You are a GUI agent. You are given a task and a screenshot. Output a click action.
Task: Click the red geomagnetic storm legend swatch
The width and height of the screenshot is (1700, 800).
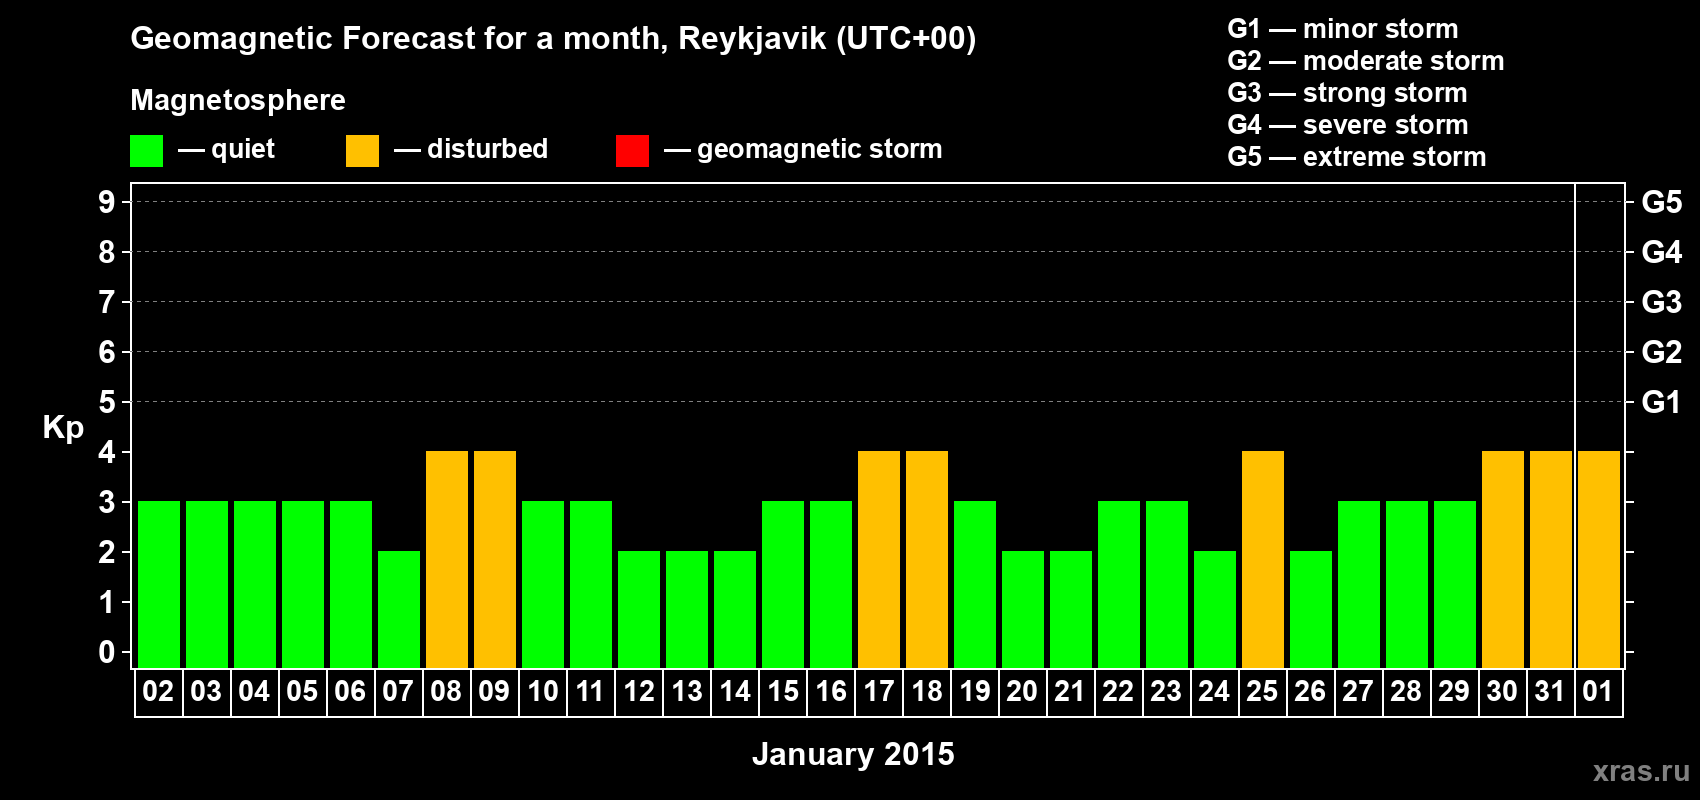coord(632,151)
